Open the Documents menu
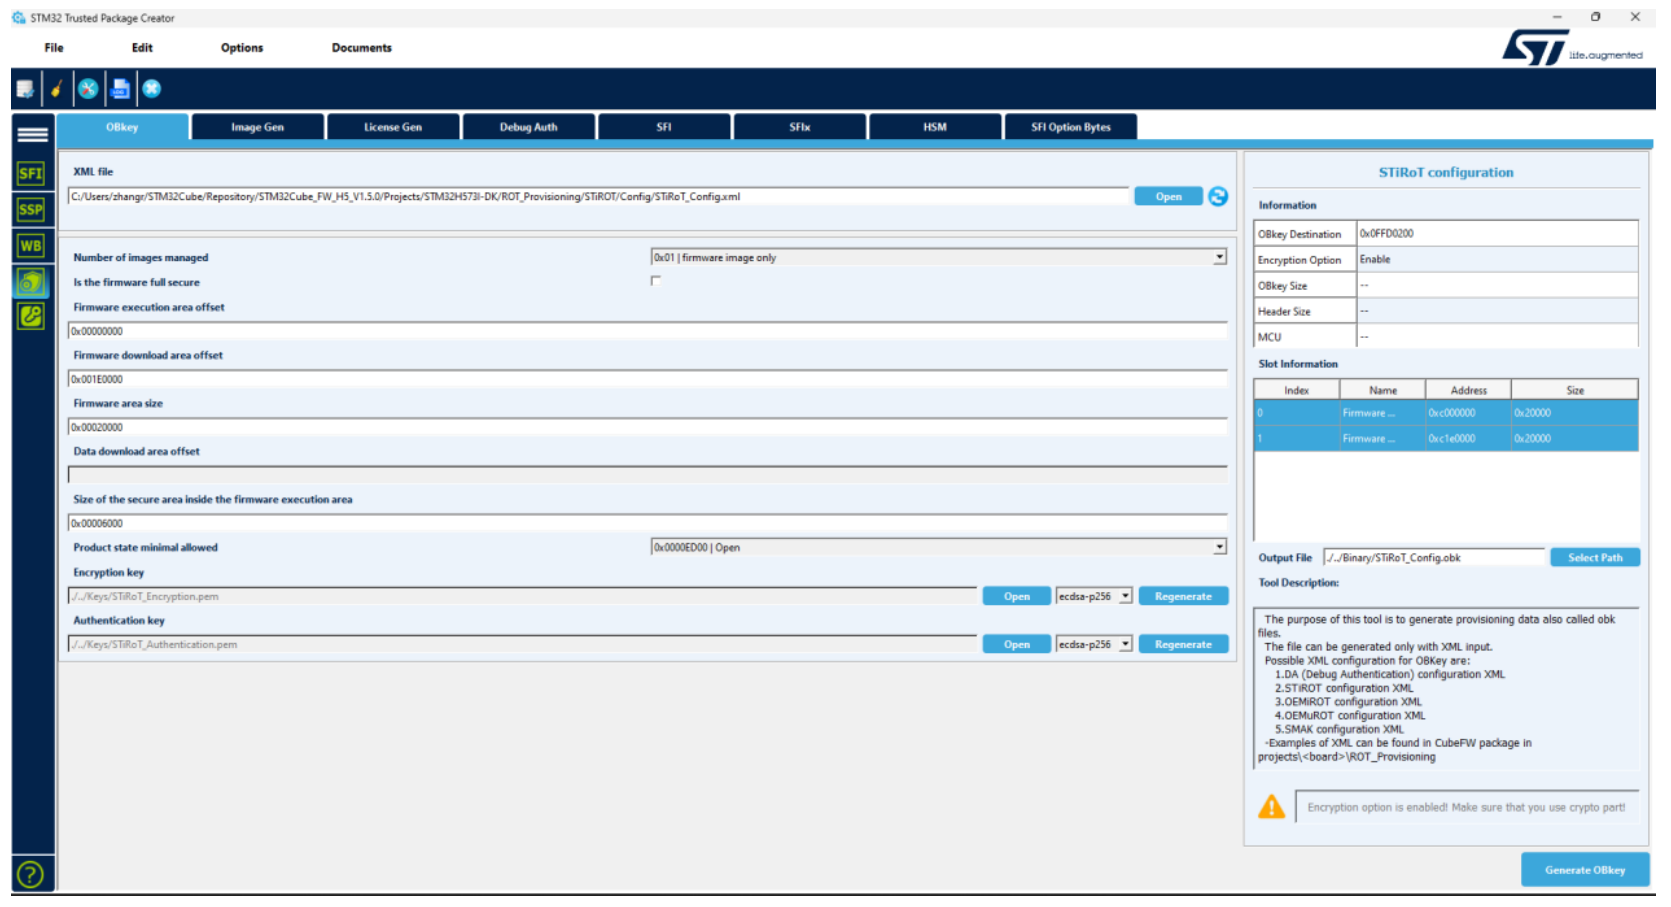 [362, 48]
